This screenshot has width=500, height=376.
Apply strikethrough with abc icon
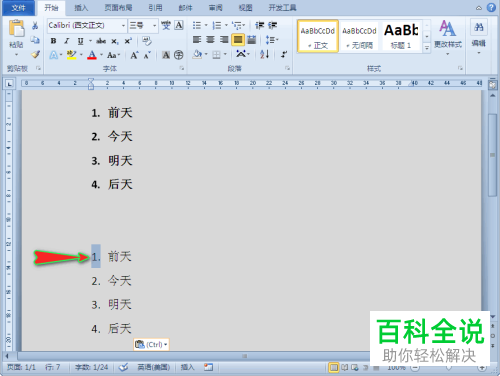101,41
